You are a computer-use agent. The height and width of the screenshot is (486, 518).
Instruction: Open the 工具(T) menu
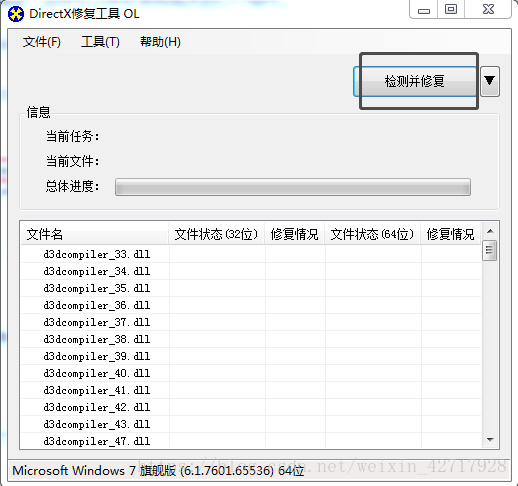click(100, 42)
